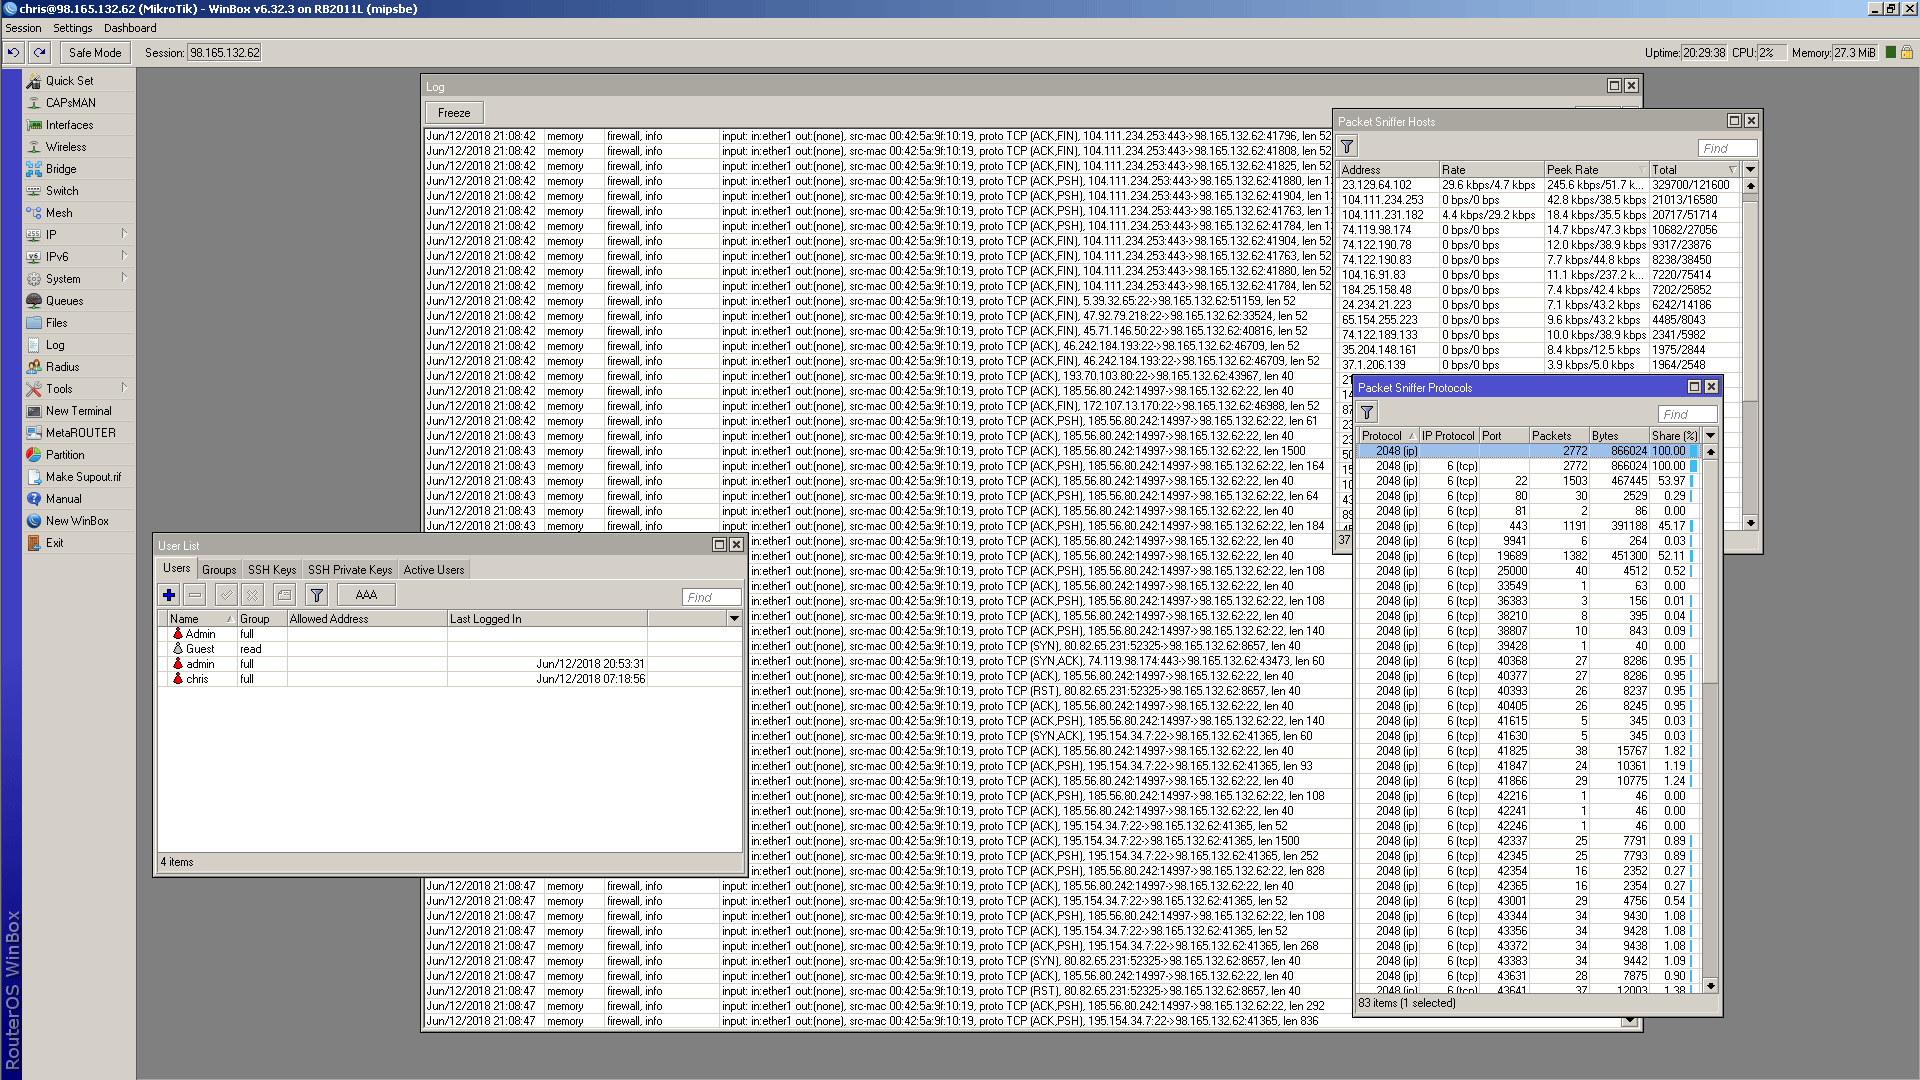Select Guest user row

[450, 649]
